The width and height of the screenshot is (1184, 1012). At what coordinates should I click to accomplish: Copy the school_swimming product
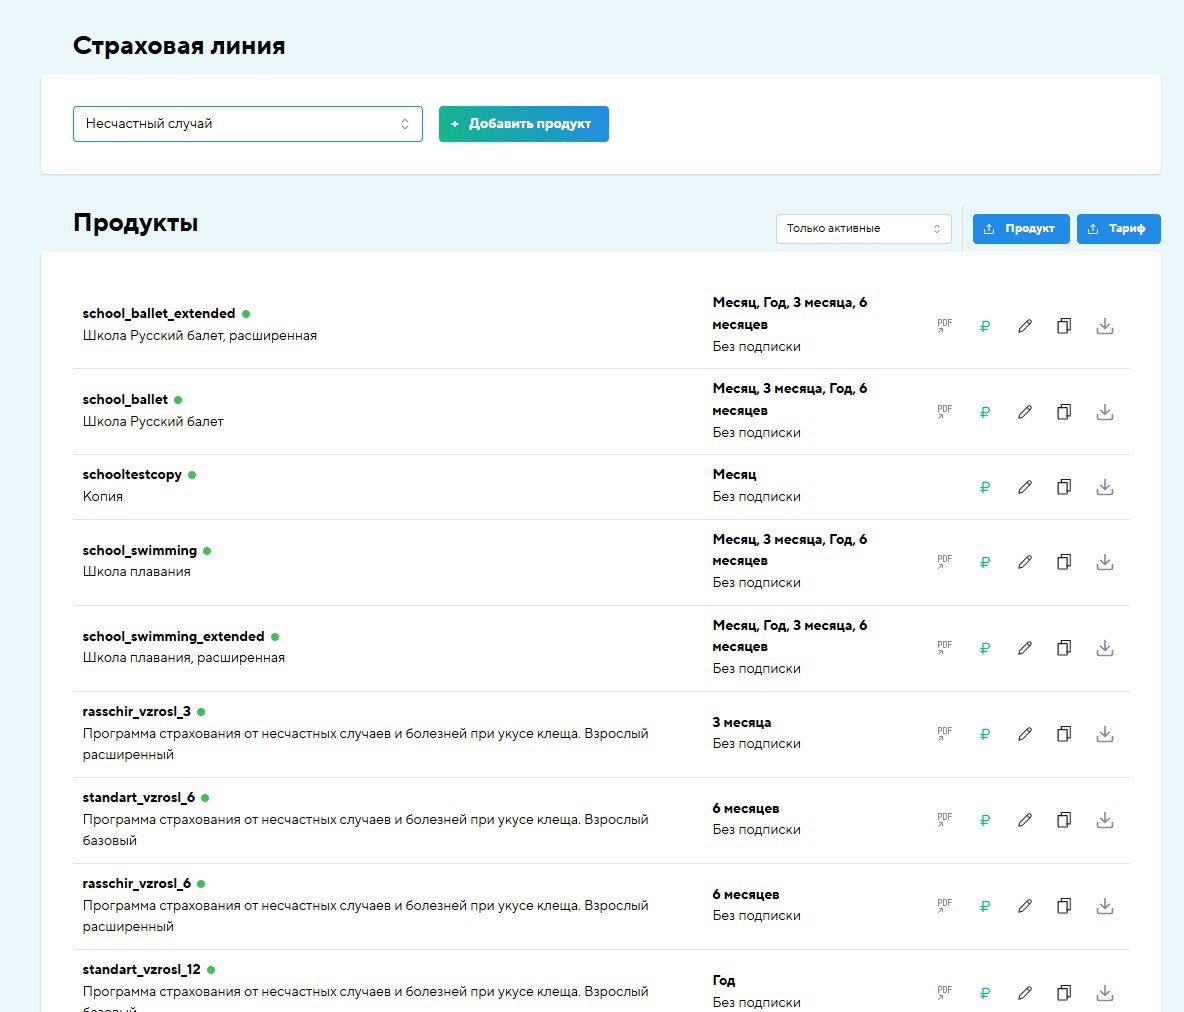(1064, 562)
